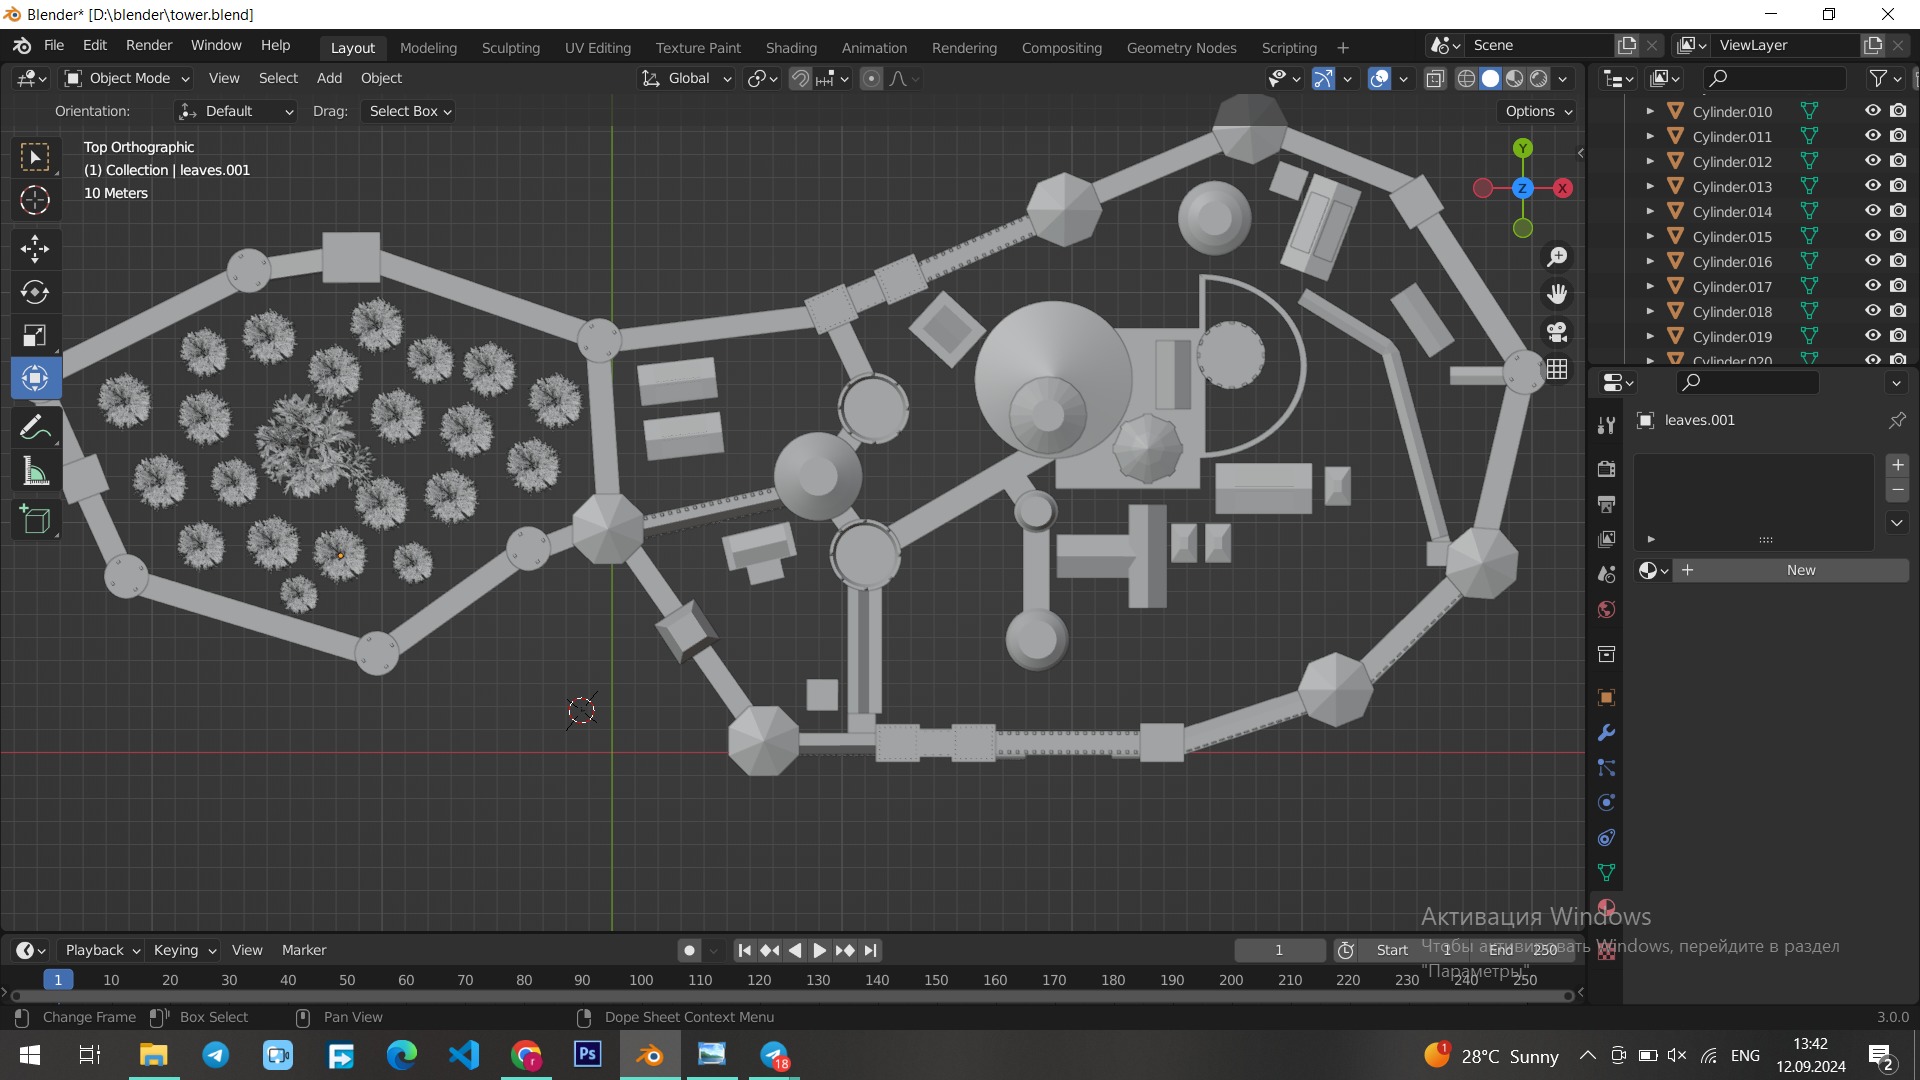Open the File menu
1920x1080 pixels.
(54, 45)
